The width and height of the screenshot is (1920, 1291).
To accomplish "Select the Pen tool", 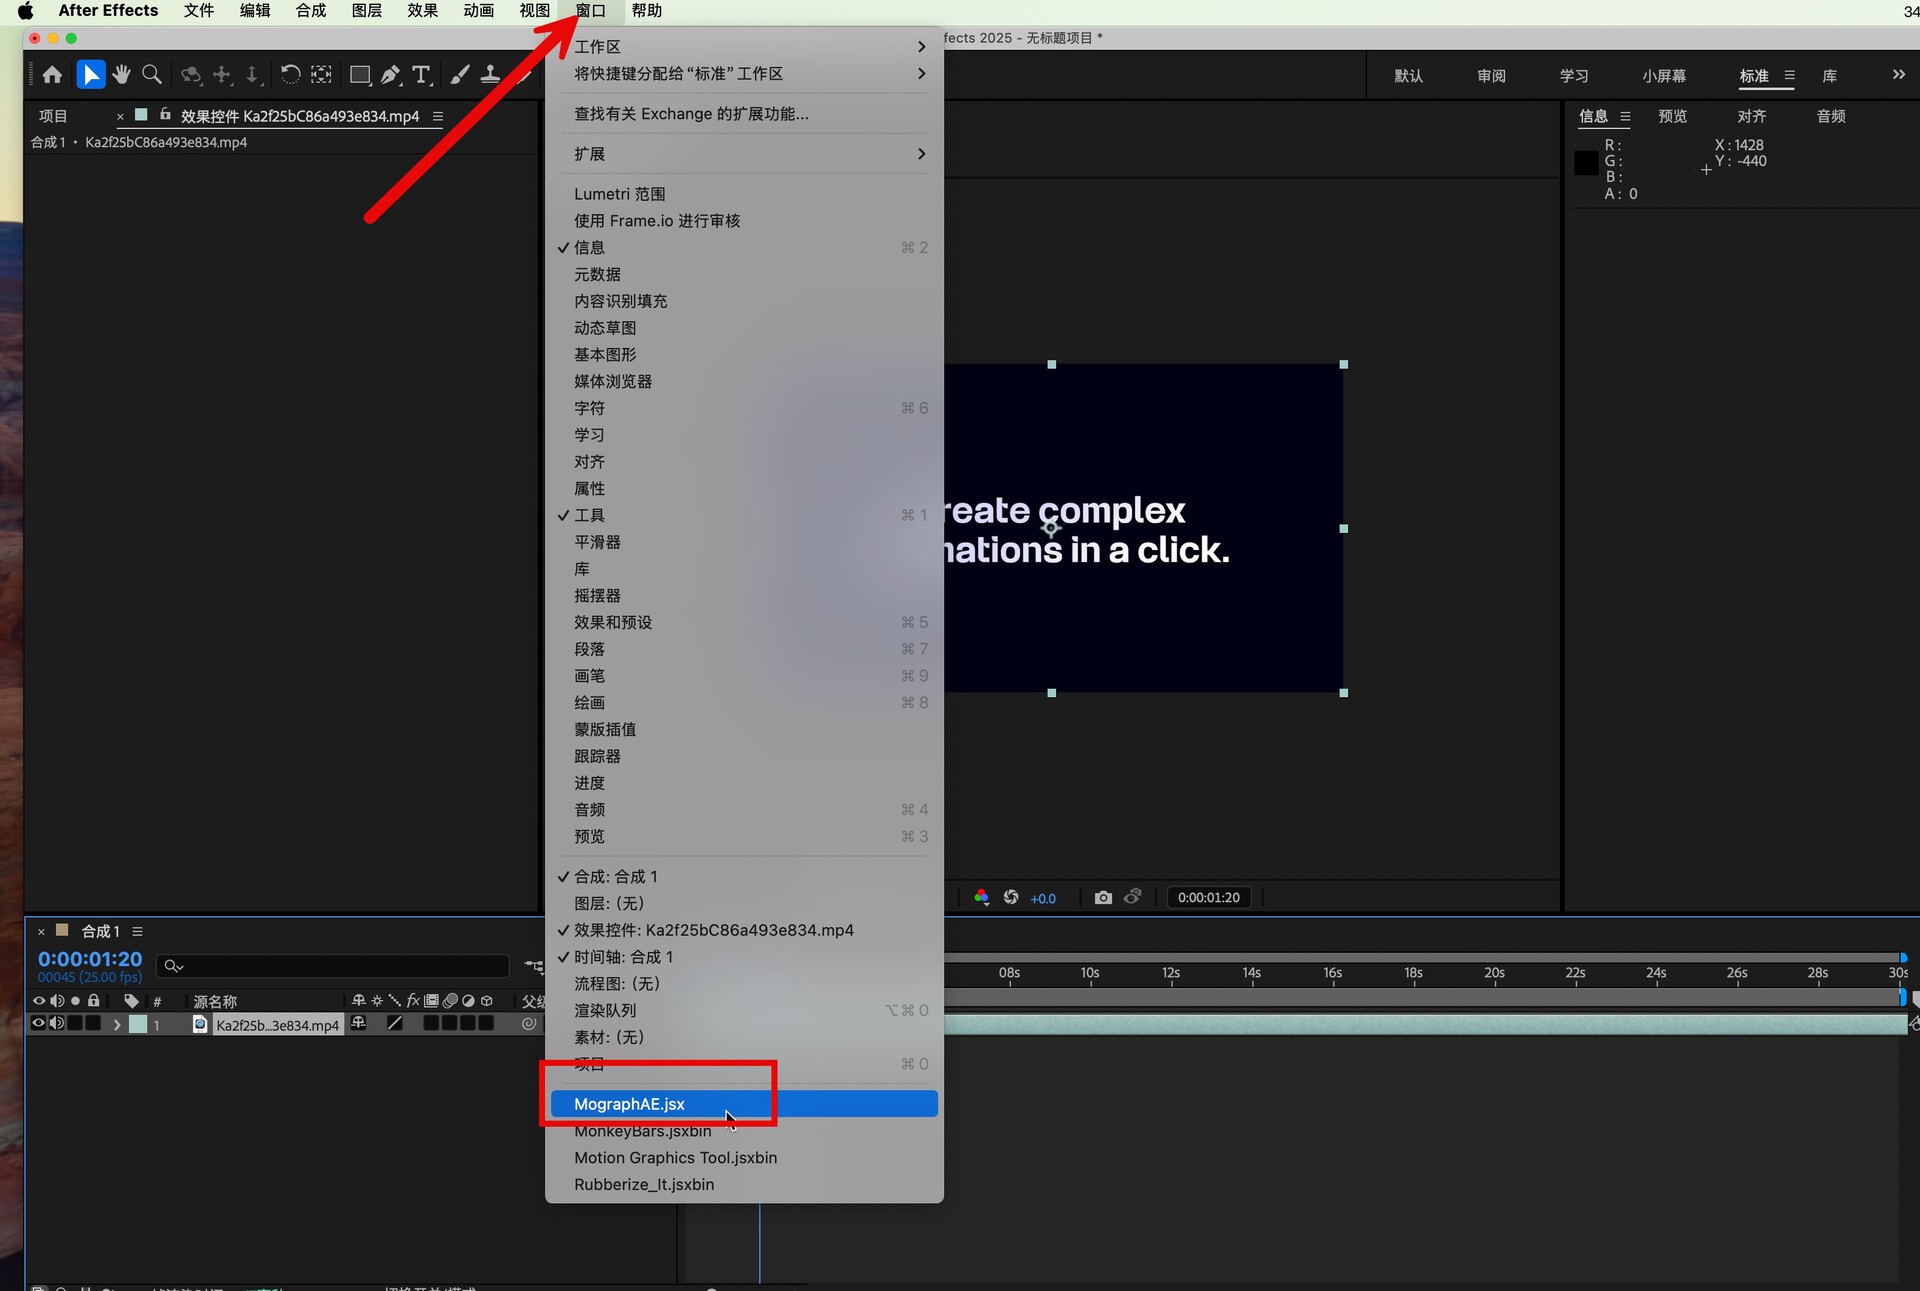I will pos(390,75).
